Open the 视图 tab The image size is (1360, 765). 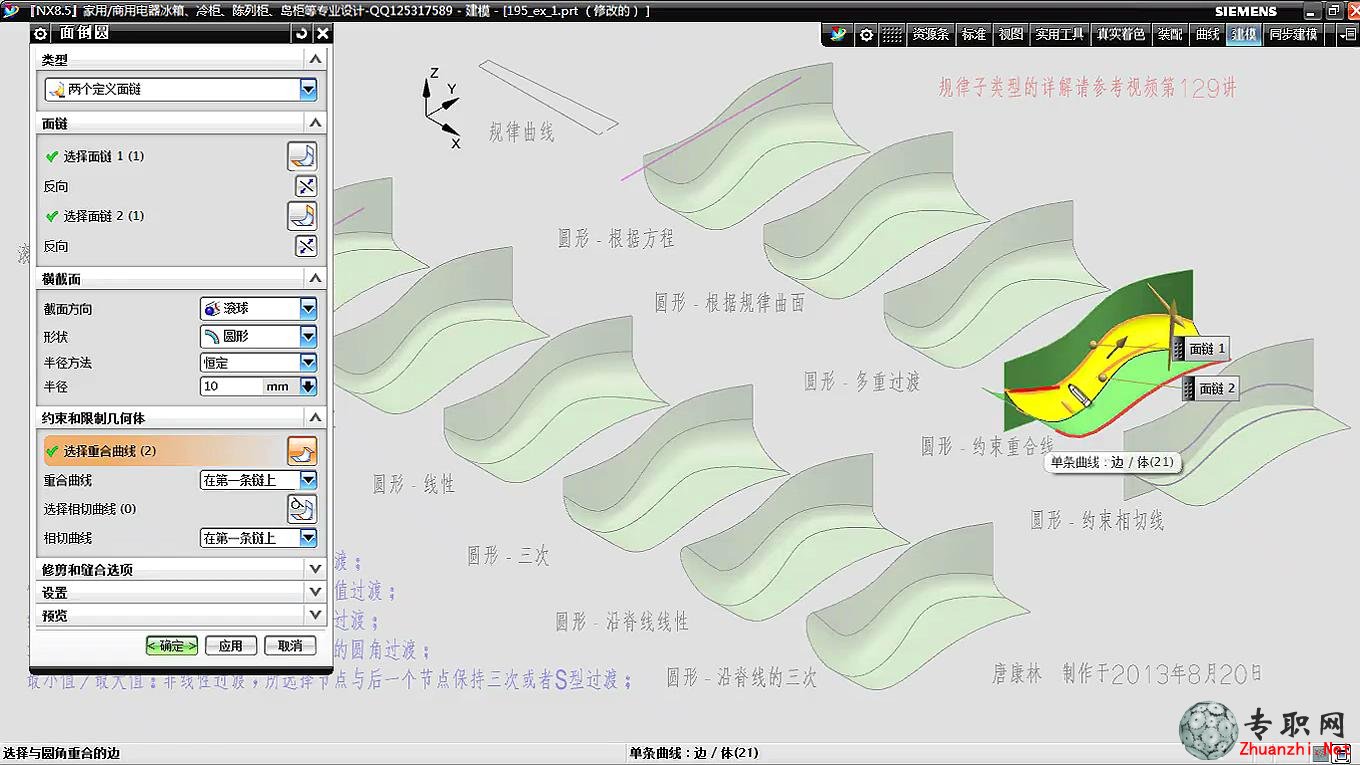coord(1011,34)
